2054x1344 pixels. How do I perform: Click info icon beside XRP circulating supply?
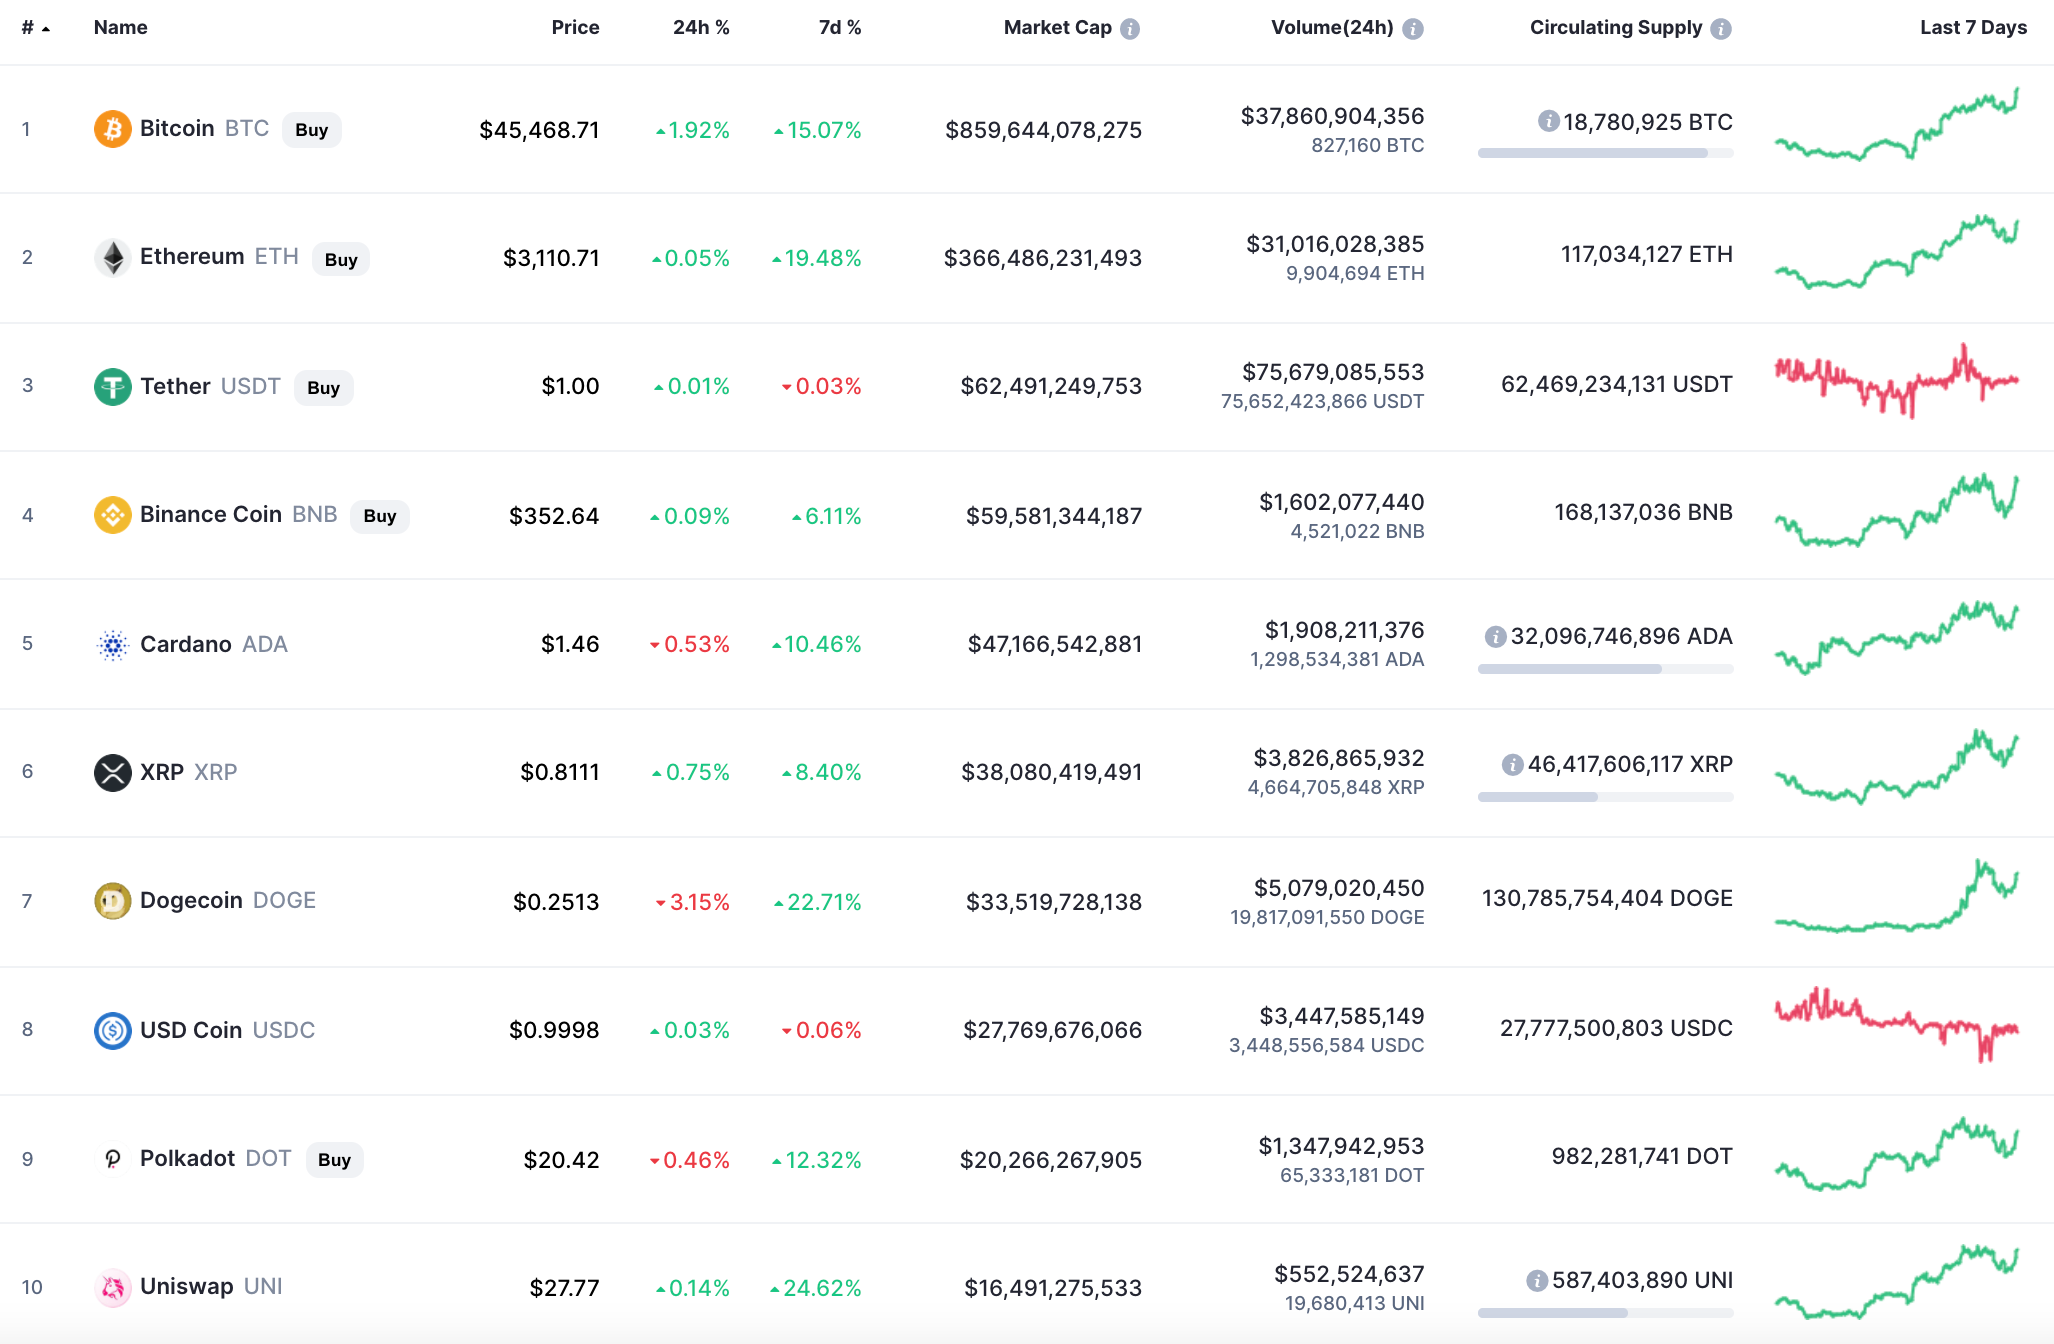[1512, 765]
